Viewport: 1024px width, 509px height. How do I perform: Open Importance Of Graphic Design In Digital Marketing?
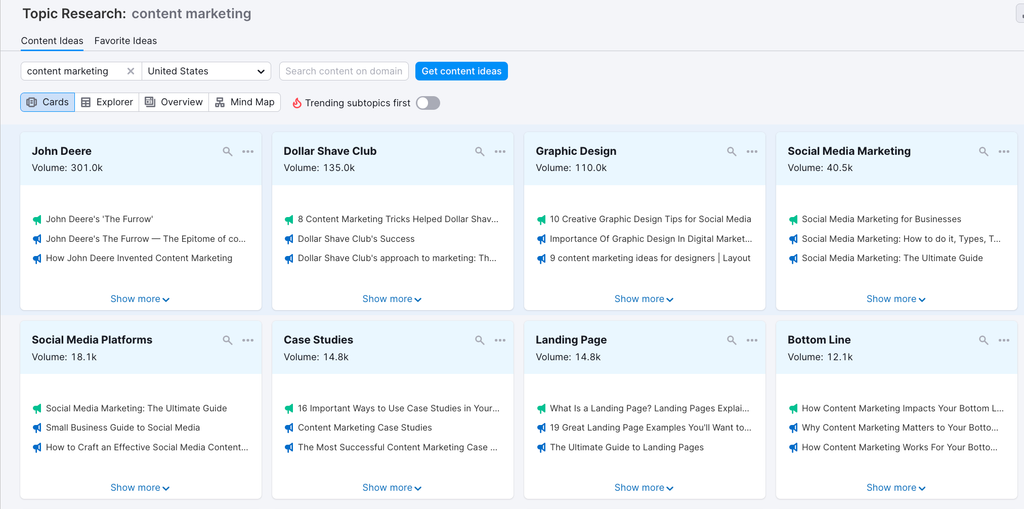[x=650, y=239]
